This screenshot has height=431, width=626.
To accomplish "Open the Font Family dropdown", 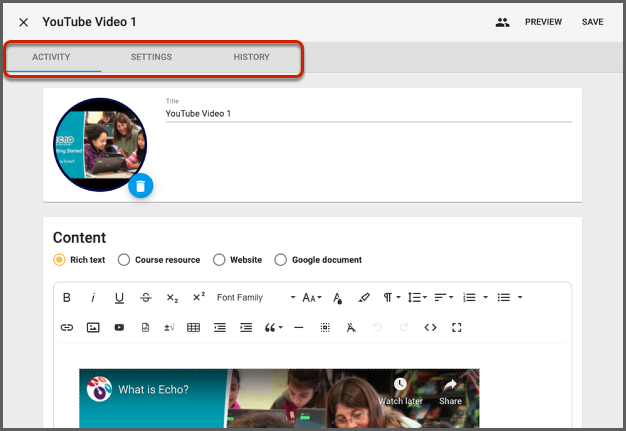I will (x=256, y=298).
